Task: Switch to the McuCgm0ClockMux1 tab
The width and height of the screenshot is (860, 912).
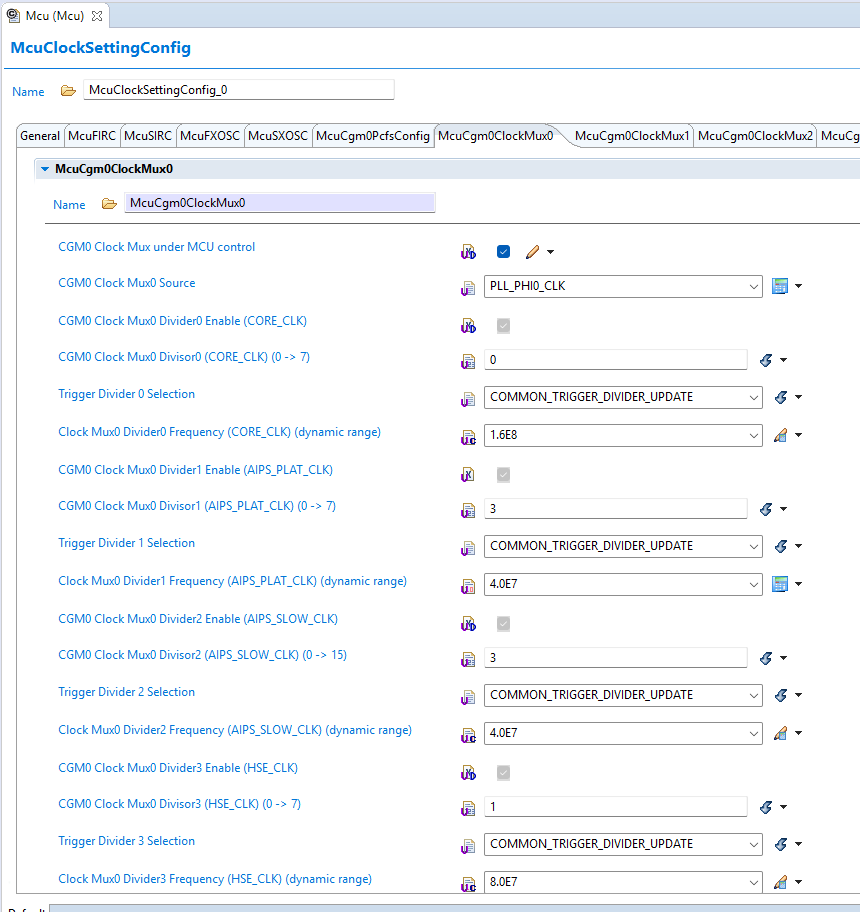Action: pyautogui.click(x=632, y=136)
